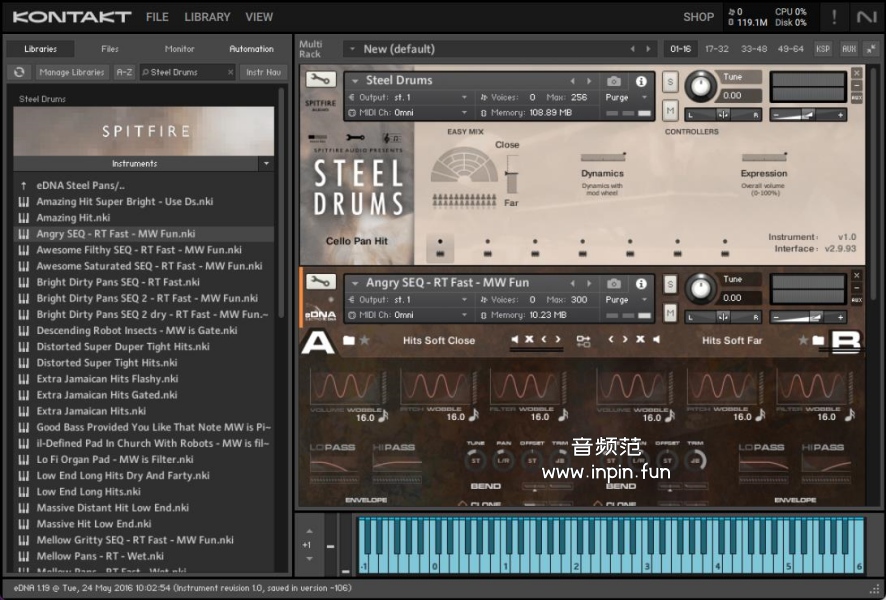
Task: Open the Steel Drums info icon
Action: tap(641, 81)
